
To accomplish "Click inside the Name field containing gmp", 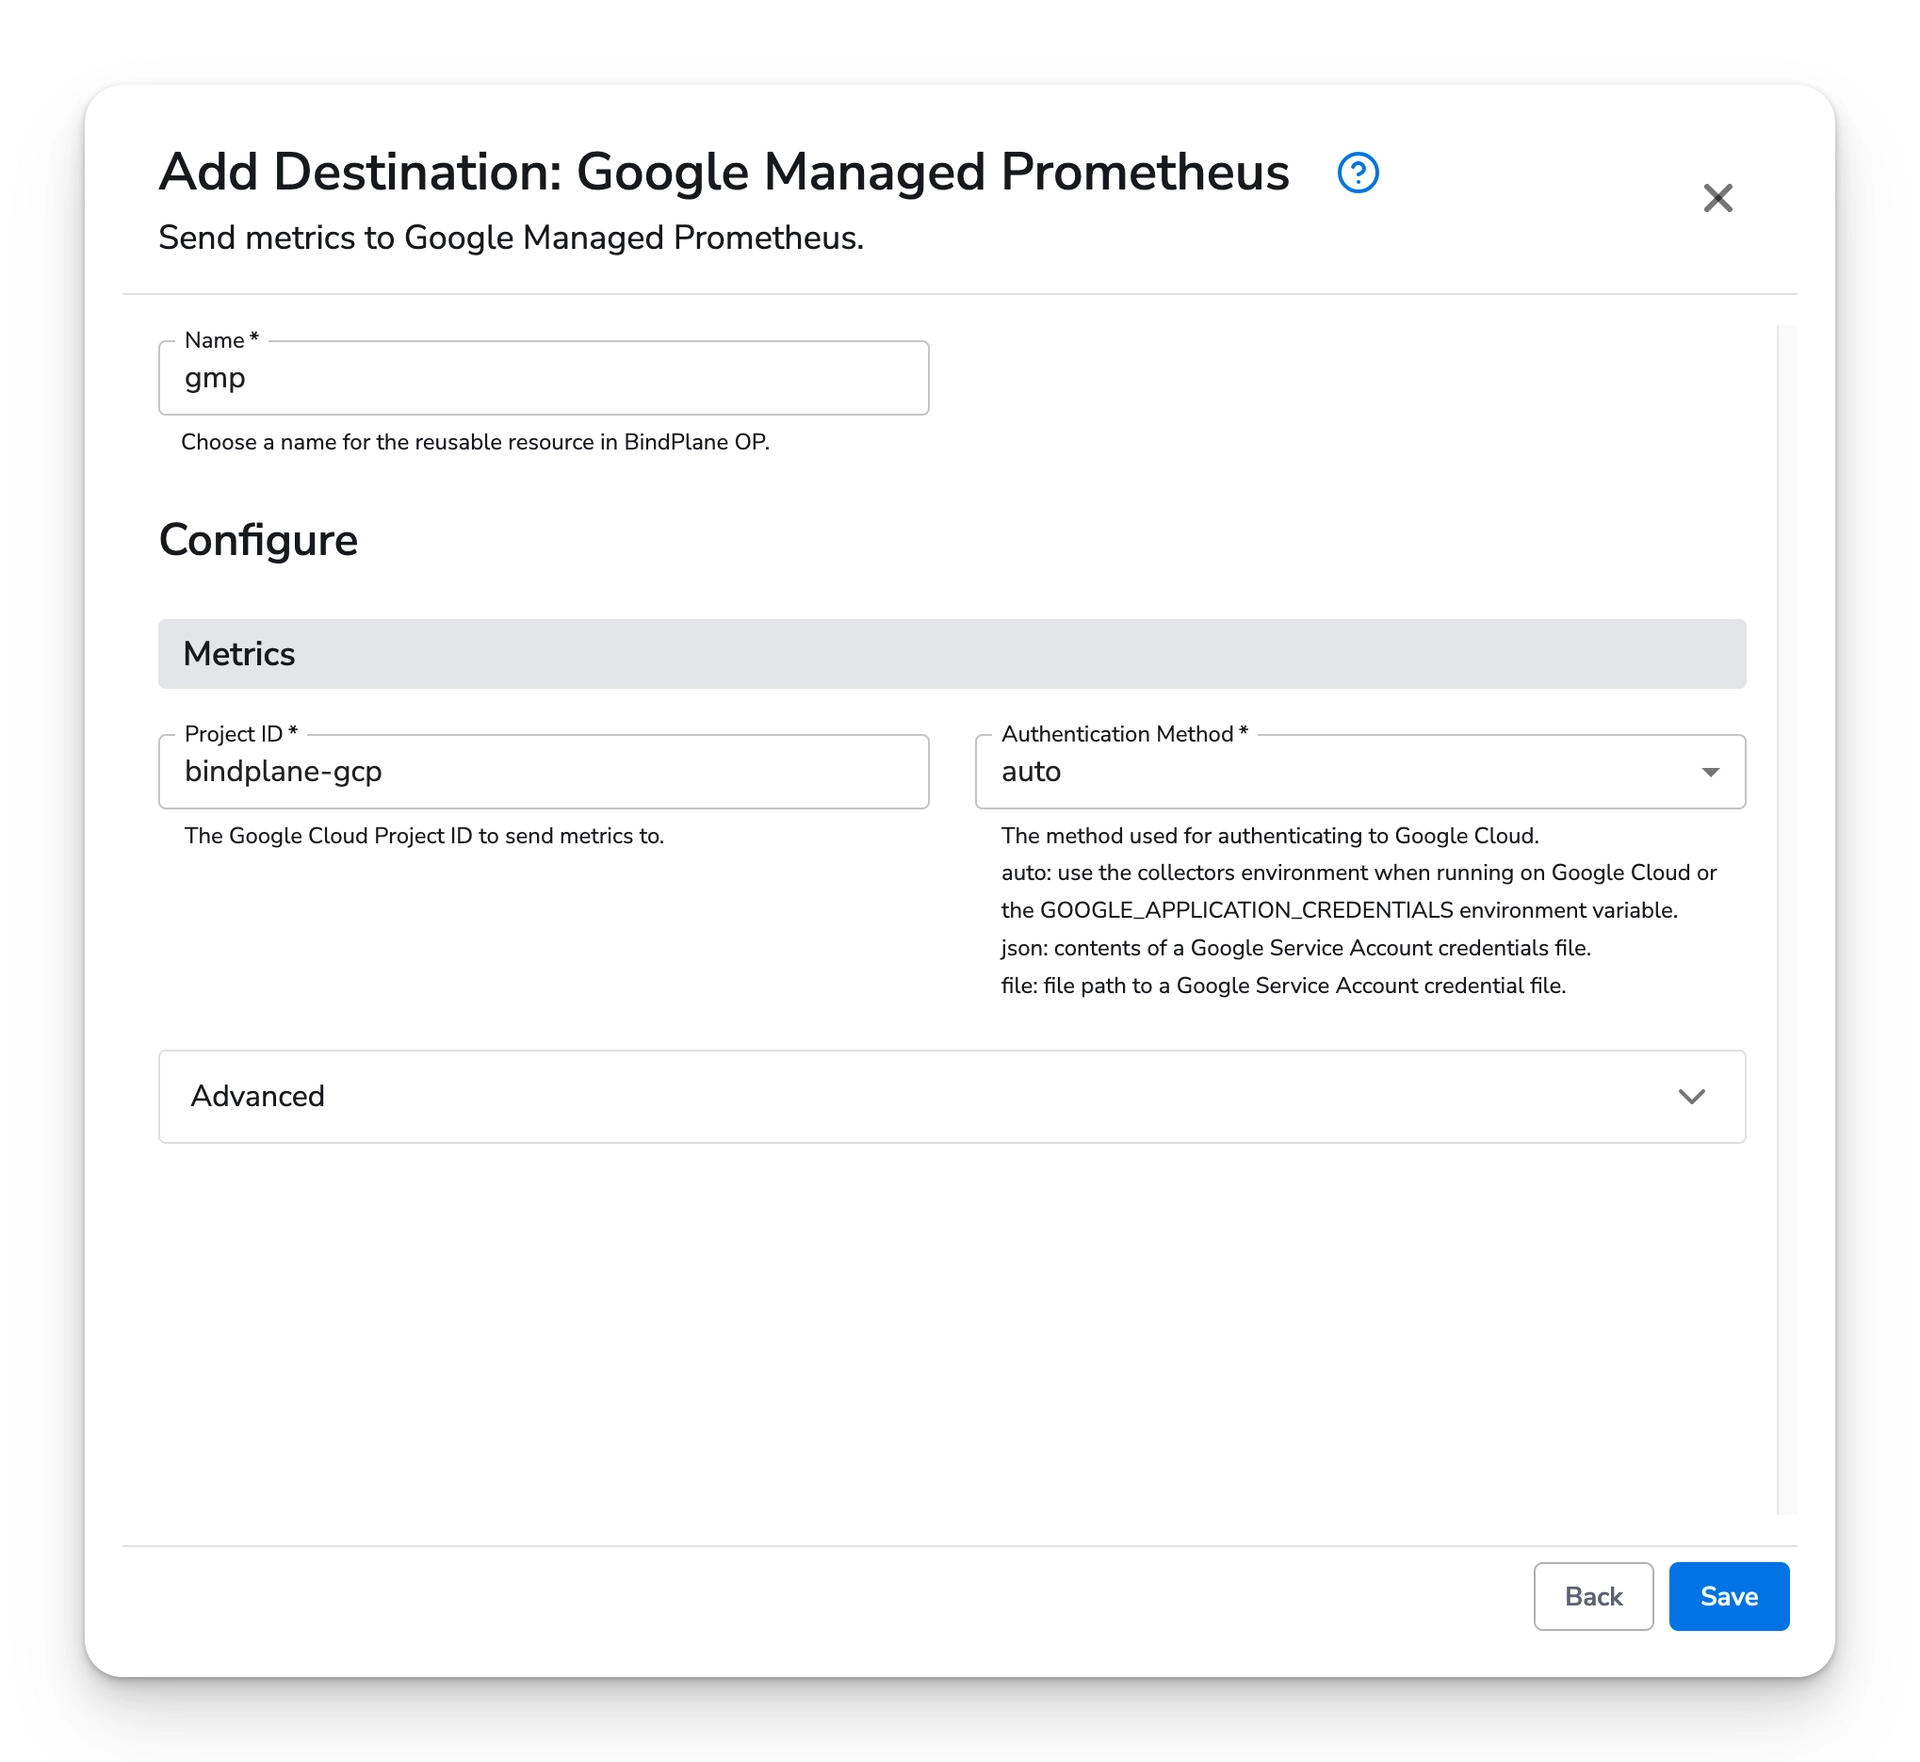I will coord(543,378).
